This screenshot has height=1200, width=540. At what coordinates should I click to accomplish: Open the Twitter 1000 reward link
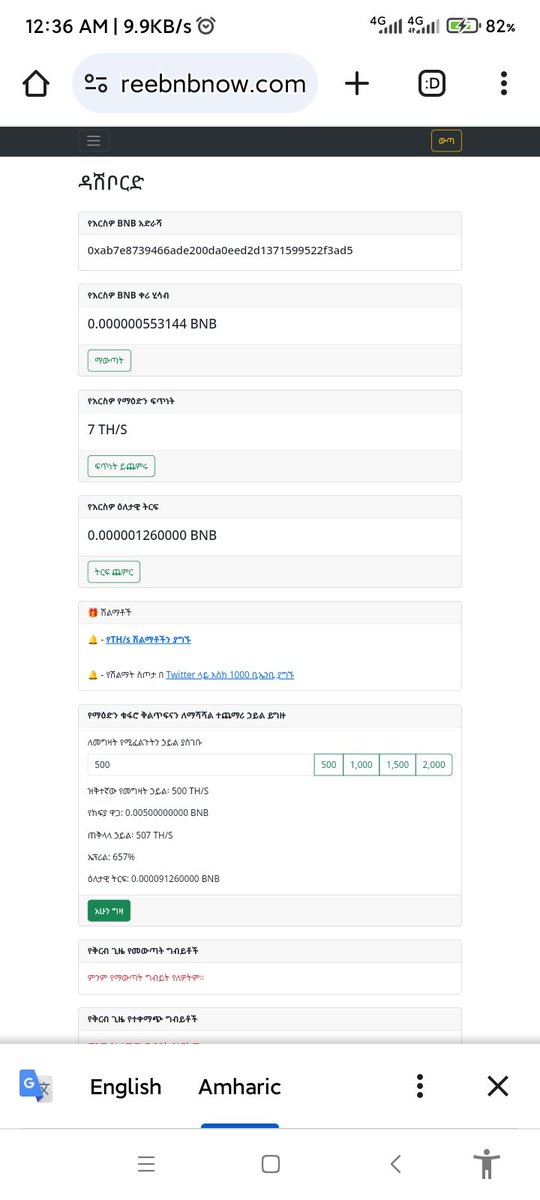pos(230,675)
